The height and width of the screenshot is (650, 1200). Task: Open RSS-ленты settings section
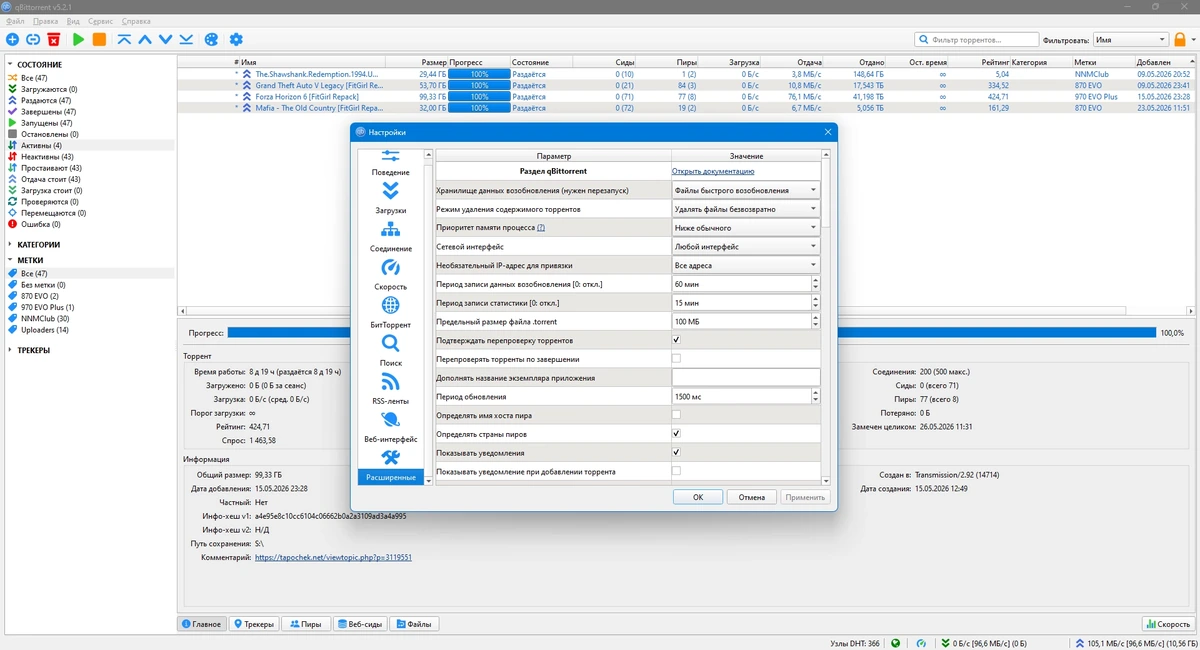coord(391,389)
